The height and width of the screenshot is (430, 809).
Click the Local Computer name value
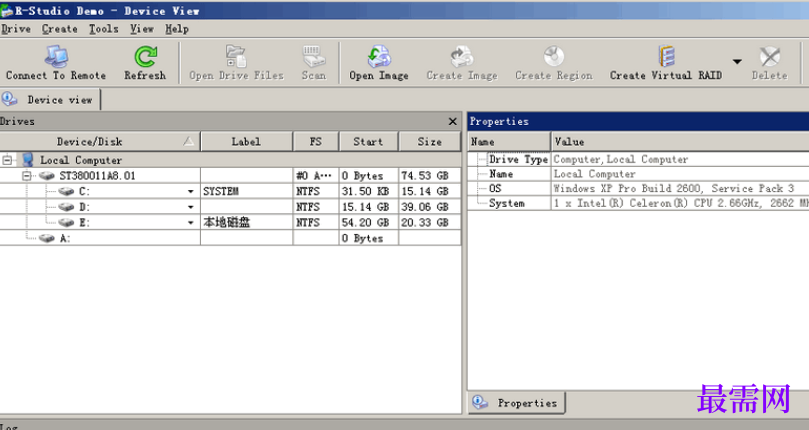(x=594, y=174)
